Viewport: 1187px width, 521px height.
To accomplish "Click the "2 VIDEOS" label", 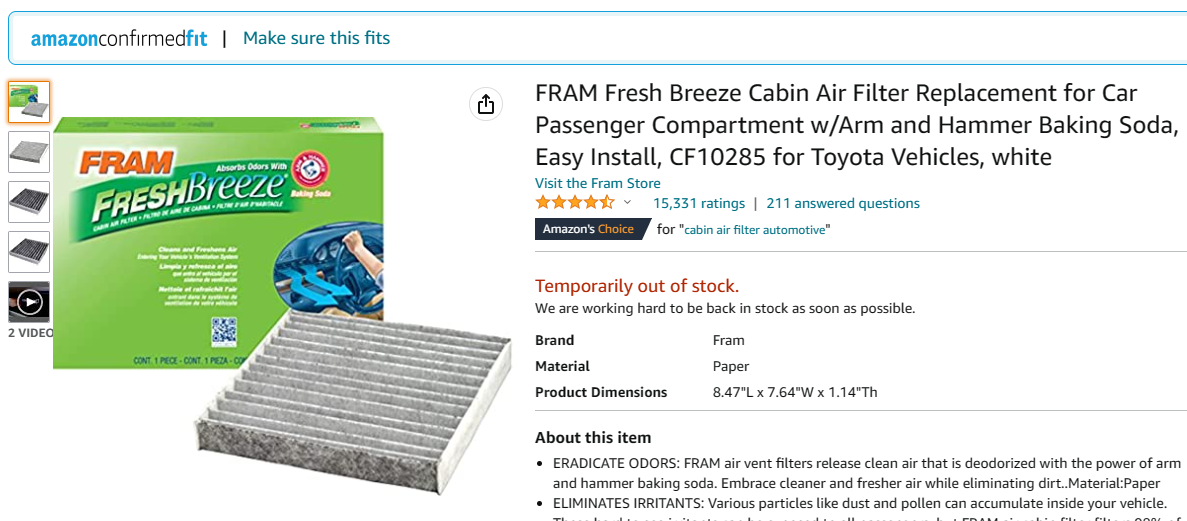I will [31, 333].
